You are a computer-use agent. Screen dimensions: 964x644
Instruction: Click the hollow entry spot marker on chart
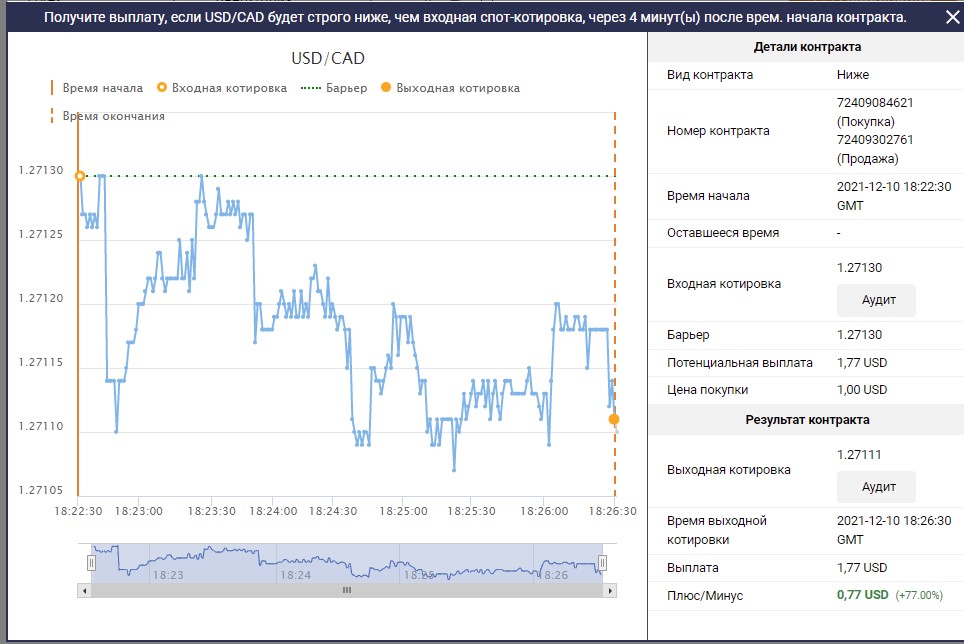tap(79, 176)
